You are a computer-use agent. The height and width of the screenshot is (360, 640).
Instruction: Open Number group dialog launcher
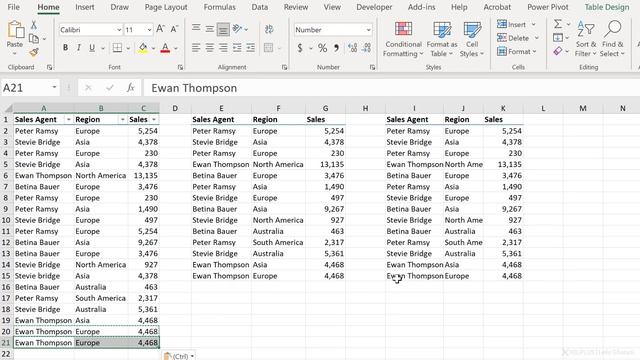372,67
